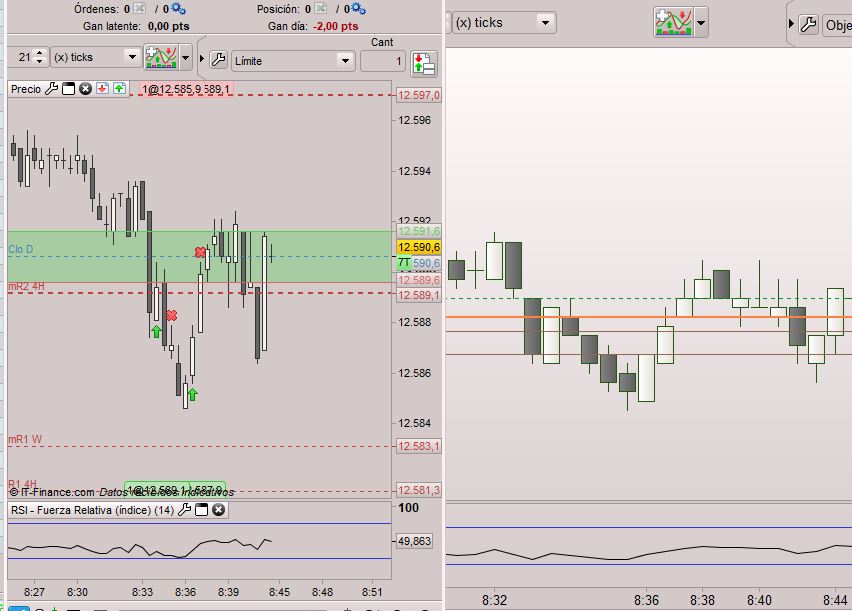Screen dimensions: 852x611
Task: Expand the black triangle before the right window wrench
Action: (x=791, y=23)
